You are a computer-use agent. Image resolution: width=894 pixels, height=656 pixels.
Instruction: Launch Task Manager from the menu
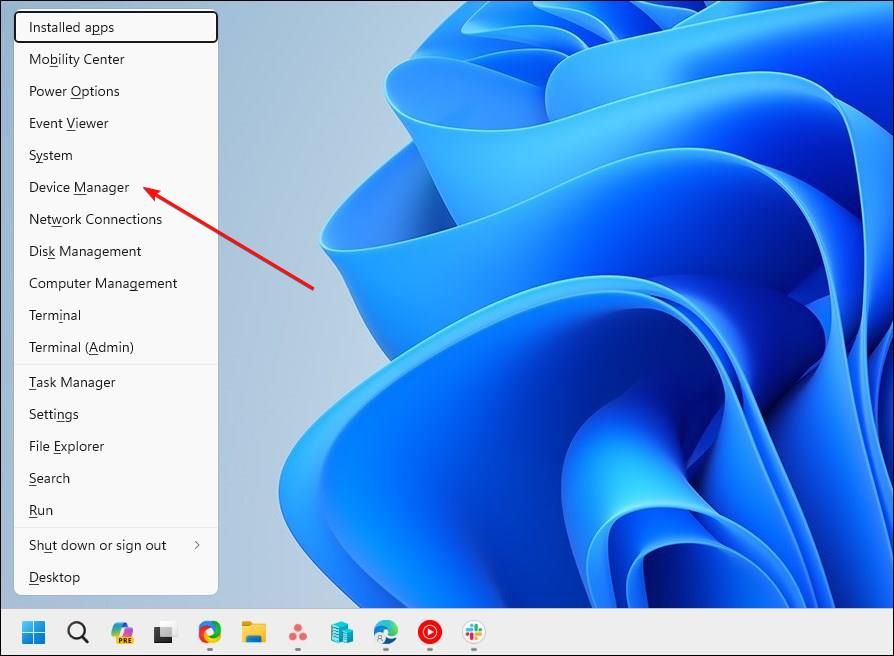[72, 382]
